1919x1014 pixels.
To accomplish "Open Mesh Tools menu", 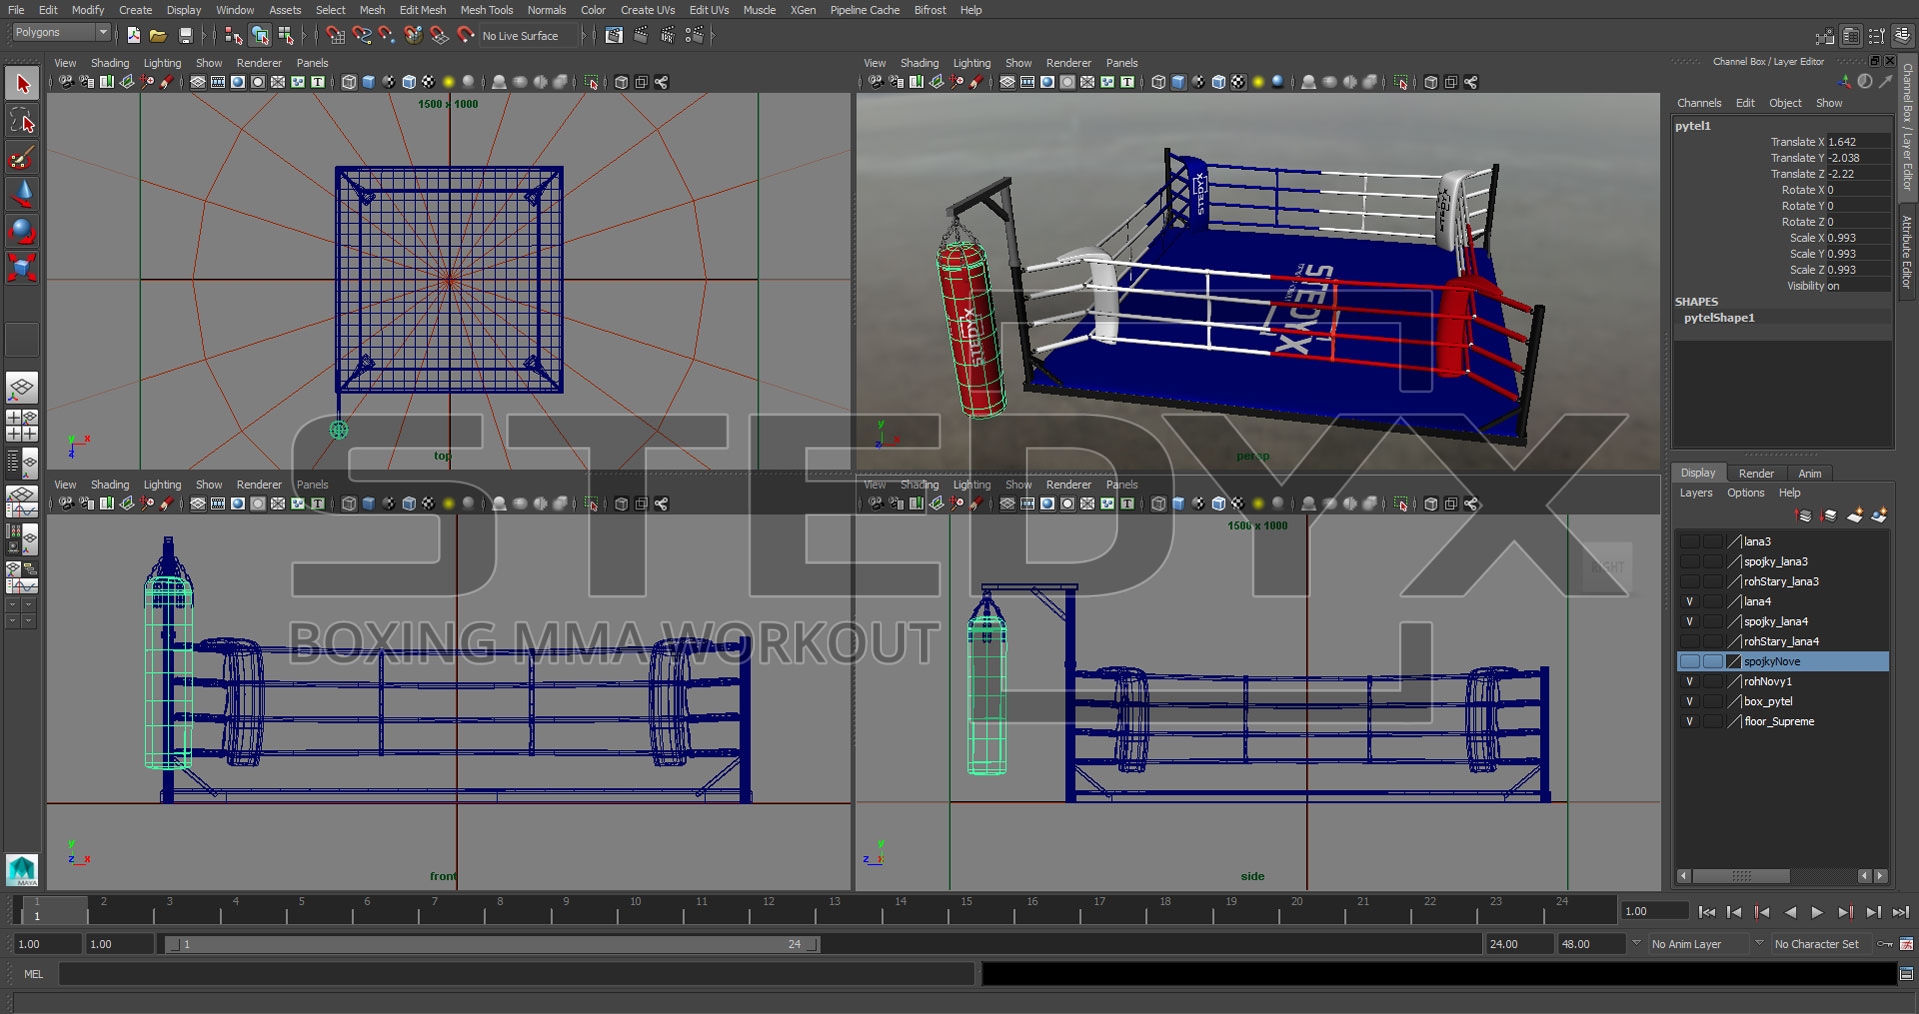I will [486, 10].
